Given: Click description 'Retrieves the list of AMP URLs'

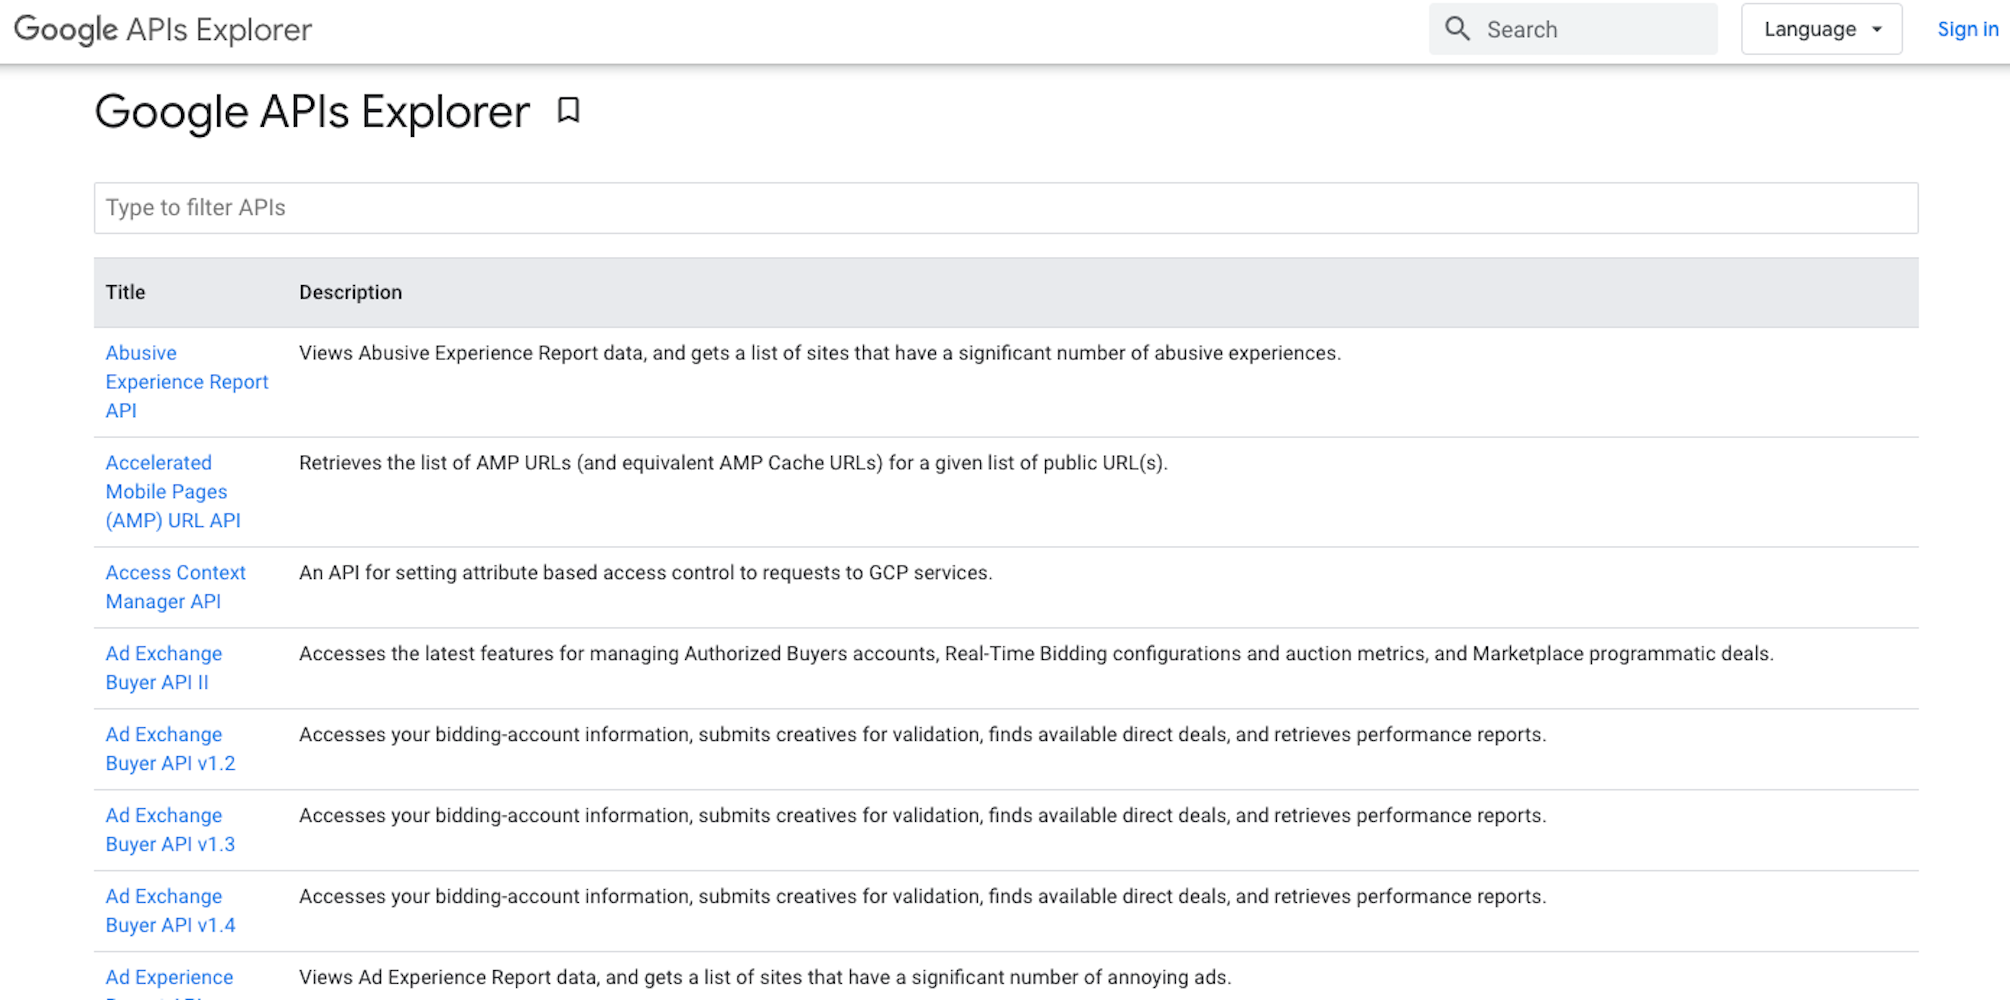Looking at the screenshot, I should point(733,463).
